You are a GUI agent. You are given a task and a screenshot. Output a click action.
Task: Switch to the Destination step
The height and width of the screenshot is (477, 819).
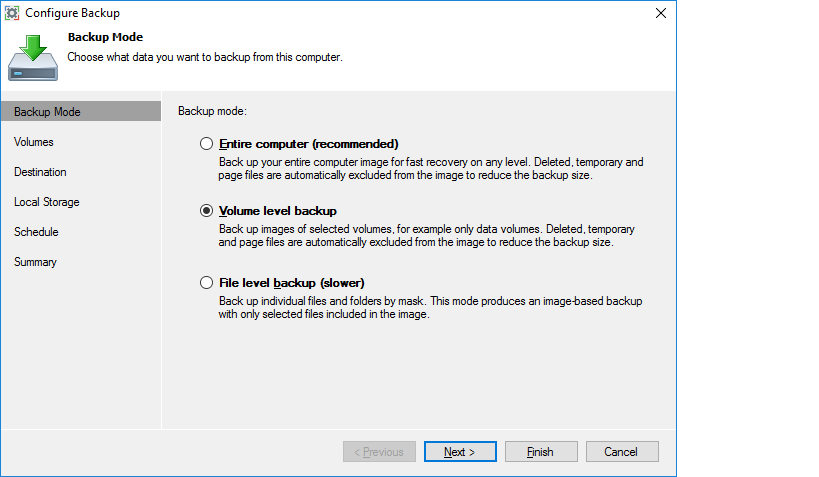[40, 172]
